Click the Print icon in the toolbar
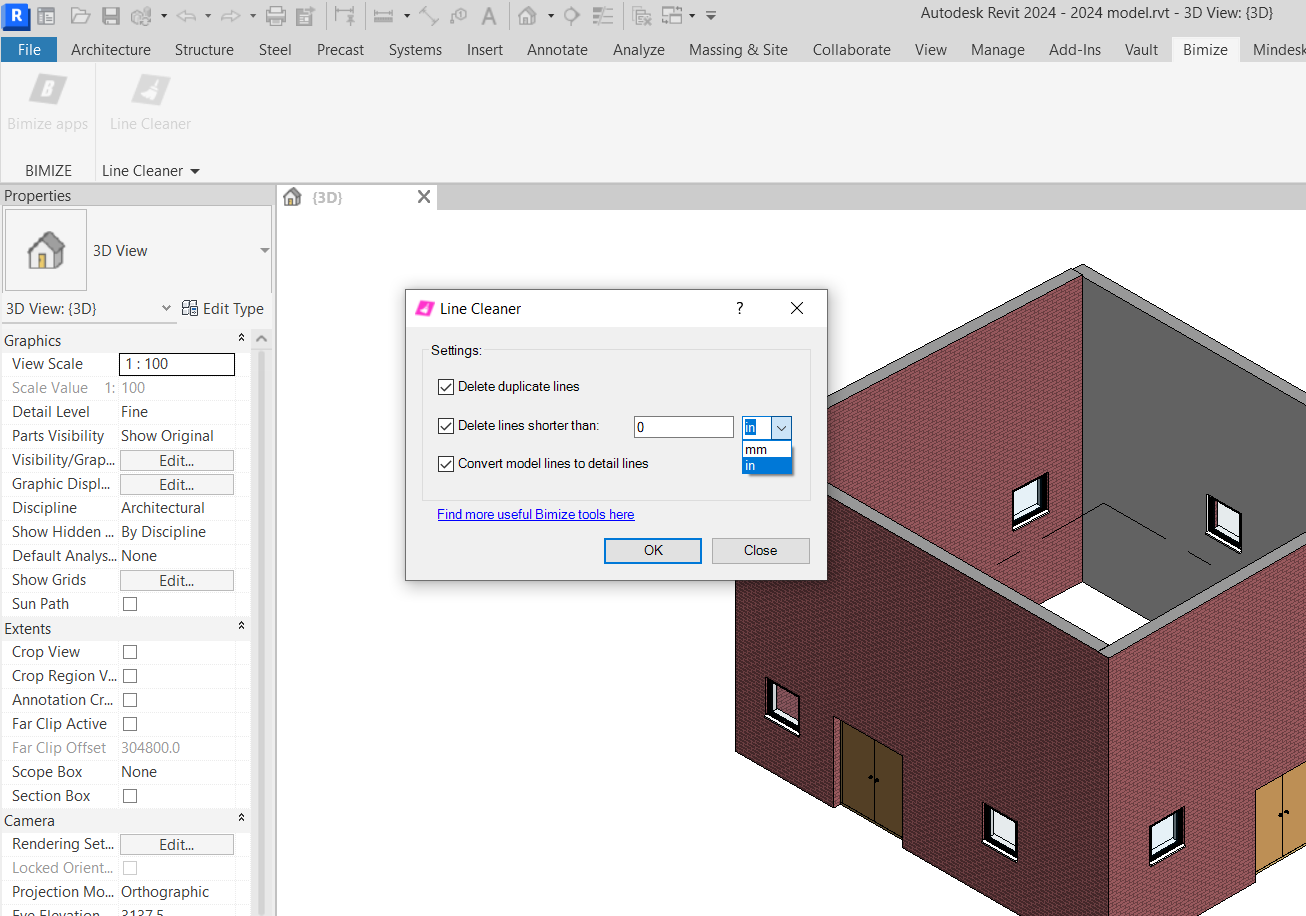1306x916 pixels. point(277,16)
